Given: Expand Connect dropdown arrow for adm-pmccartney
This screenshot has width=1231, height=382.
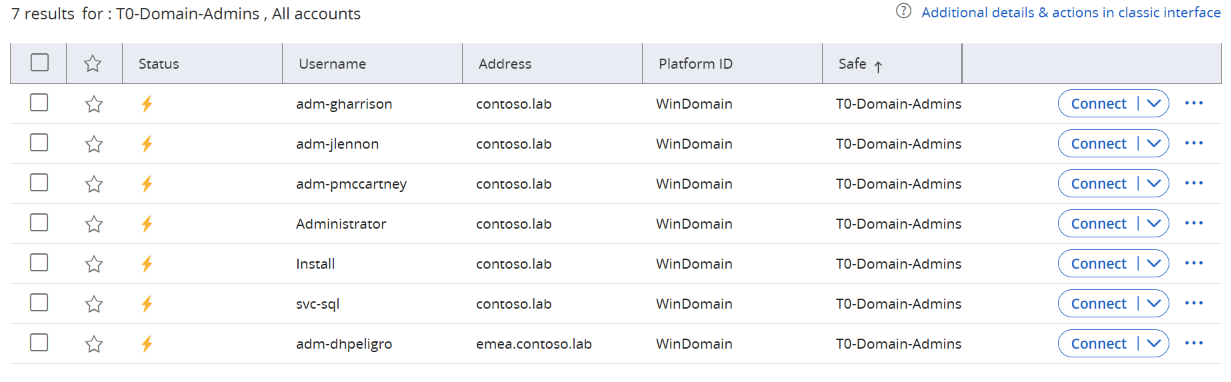Looking at the screenshot, I should coord(1153,184).
